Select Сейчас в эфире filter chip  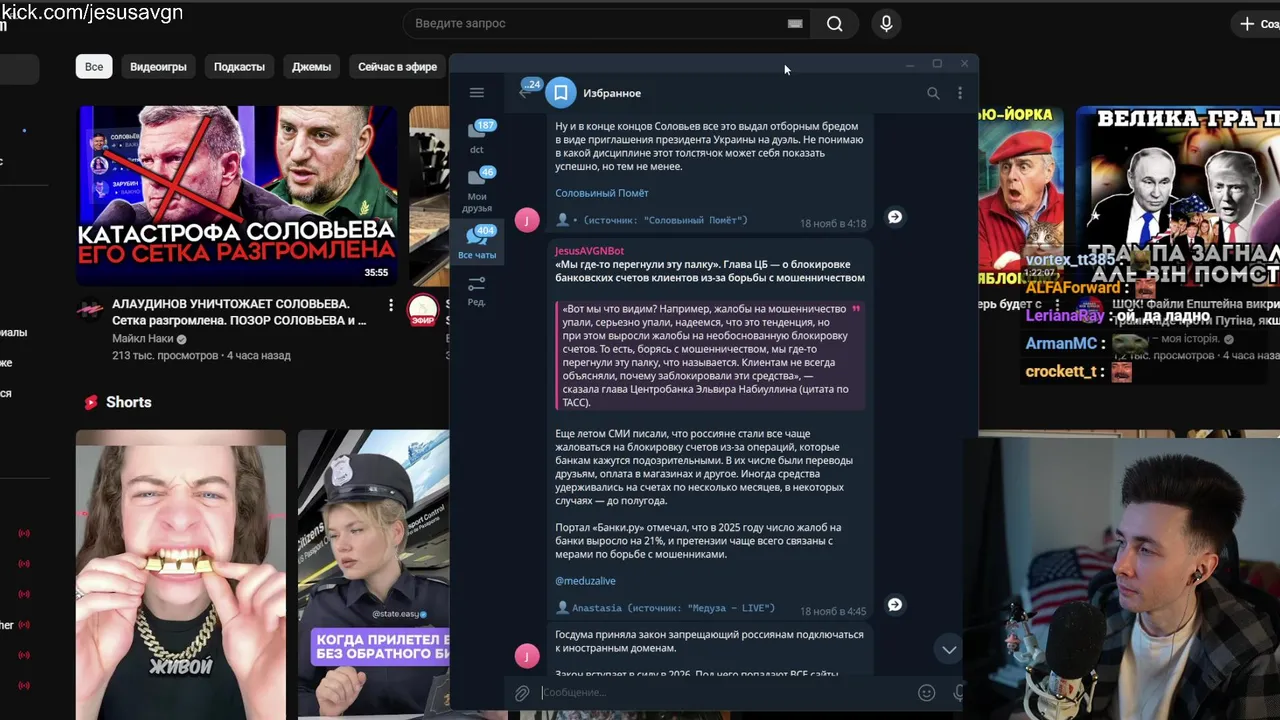397,67
